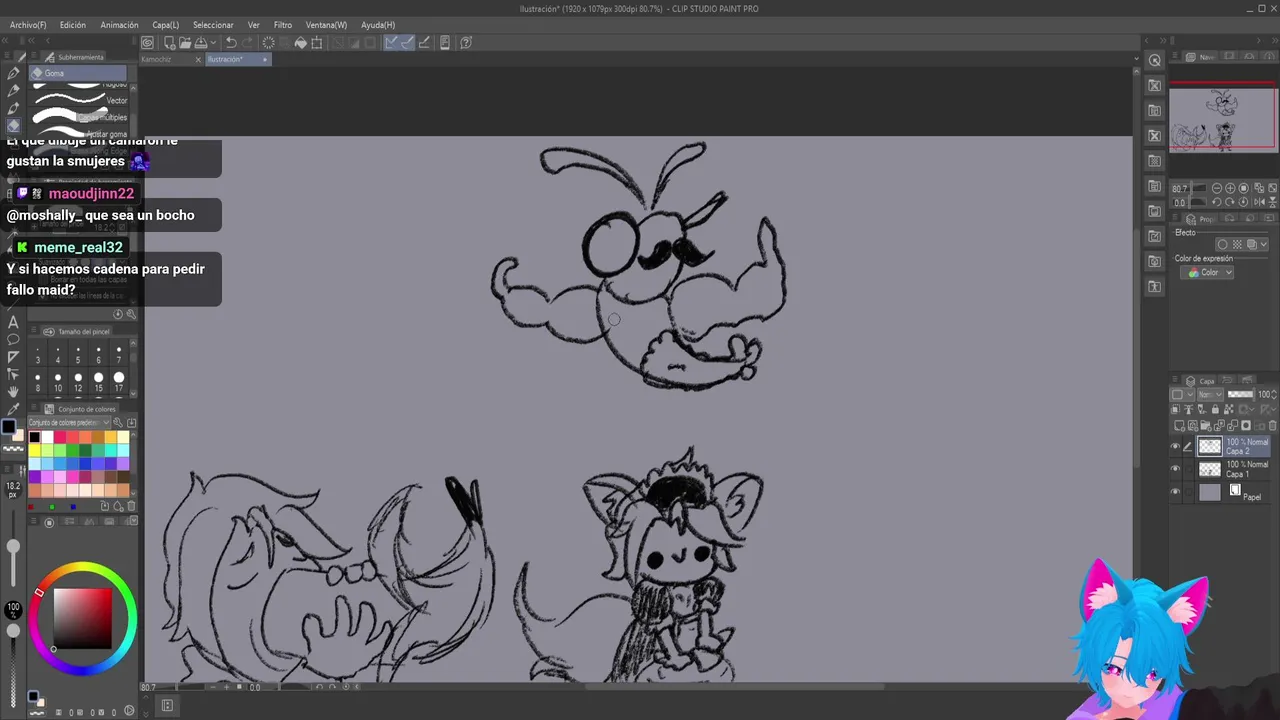This screenshot has height=720, width=1280.
Task: Open the Color de expresión dropdown
Action: (1207, 272)
